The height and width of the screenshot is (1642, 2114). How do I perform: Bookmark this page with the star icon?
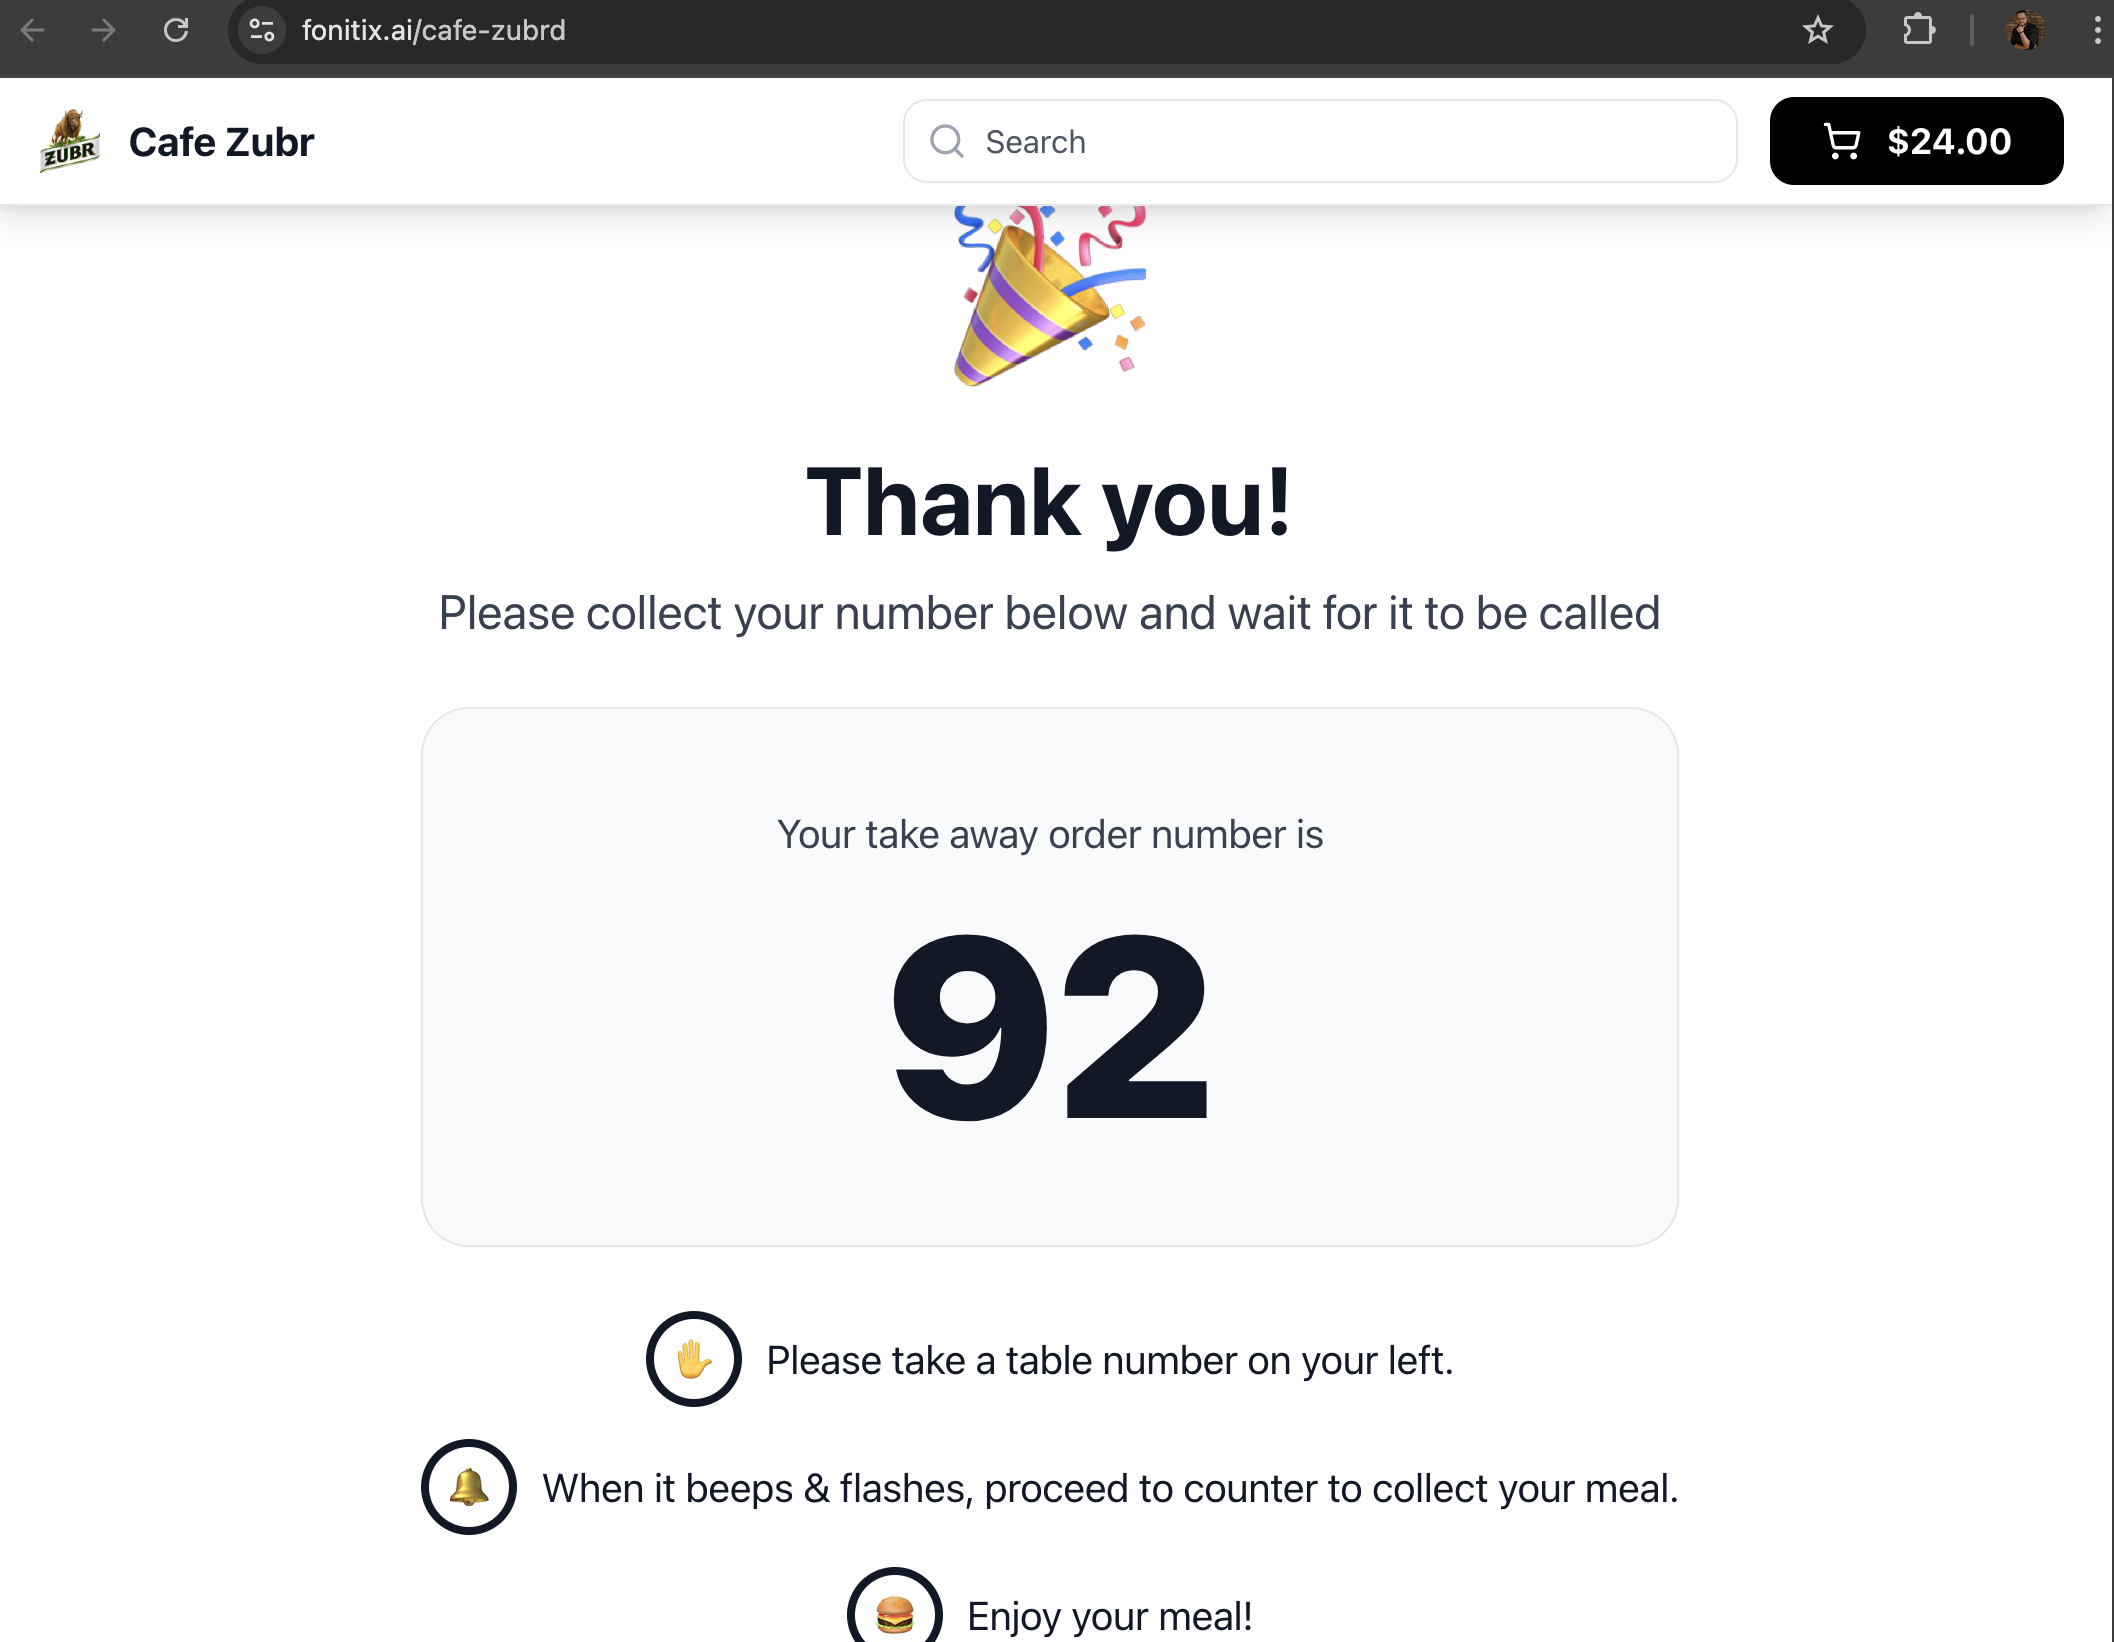tap(1817, 30)
